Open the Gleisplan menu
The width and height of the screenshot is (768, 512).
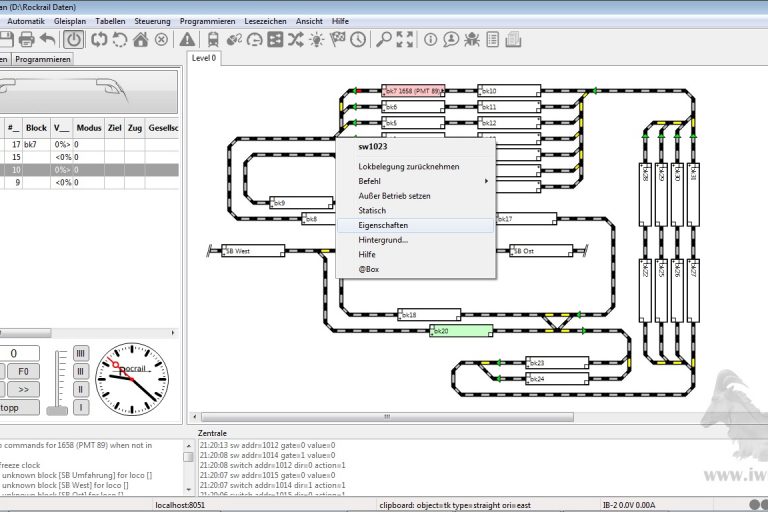[x=70, y=21]
